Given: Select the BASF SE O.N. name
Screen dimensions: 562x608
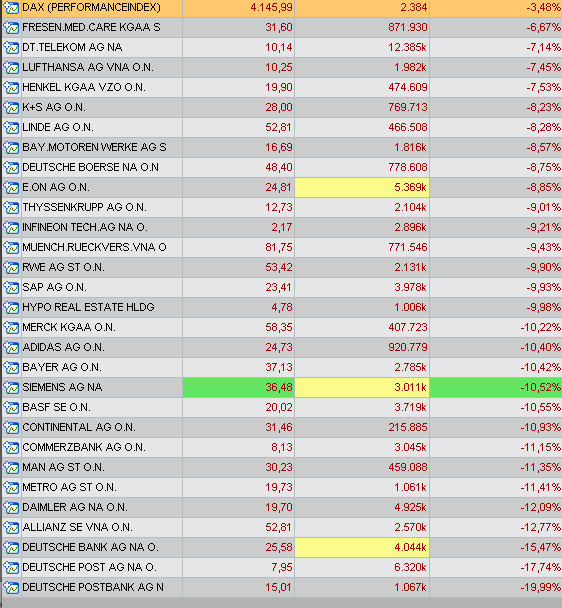Looking at the screenshot, I should coord(56,407).
